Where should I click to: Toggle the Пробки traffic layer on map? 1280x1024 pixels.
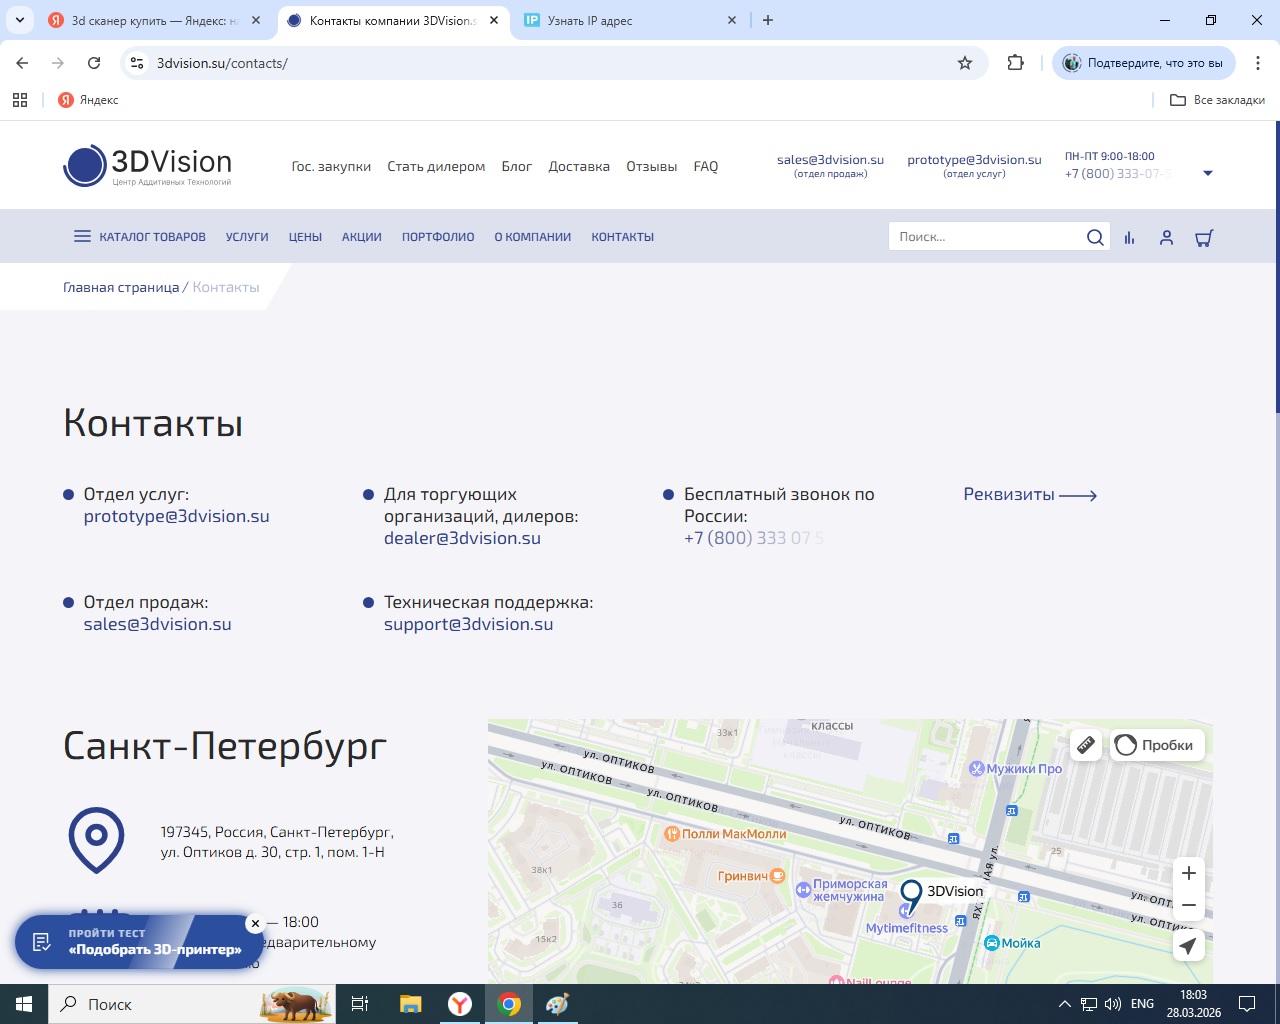click(x=1156, y=745)
